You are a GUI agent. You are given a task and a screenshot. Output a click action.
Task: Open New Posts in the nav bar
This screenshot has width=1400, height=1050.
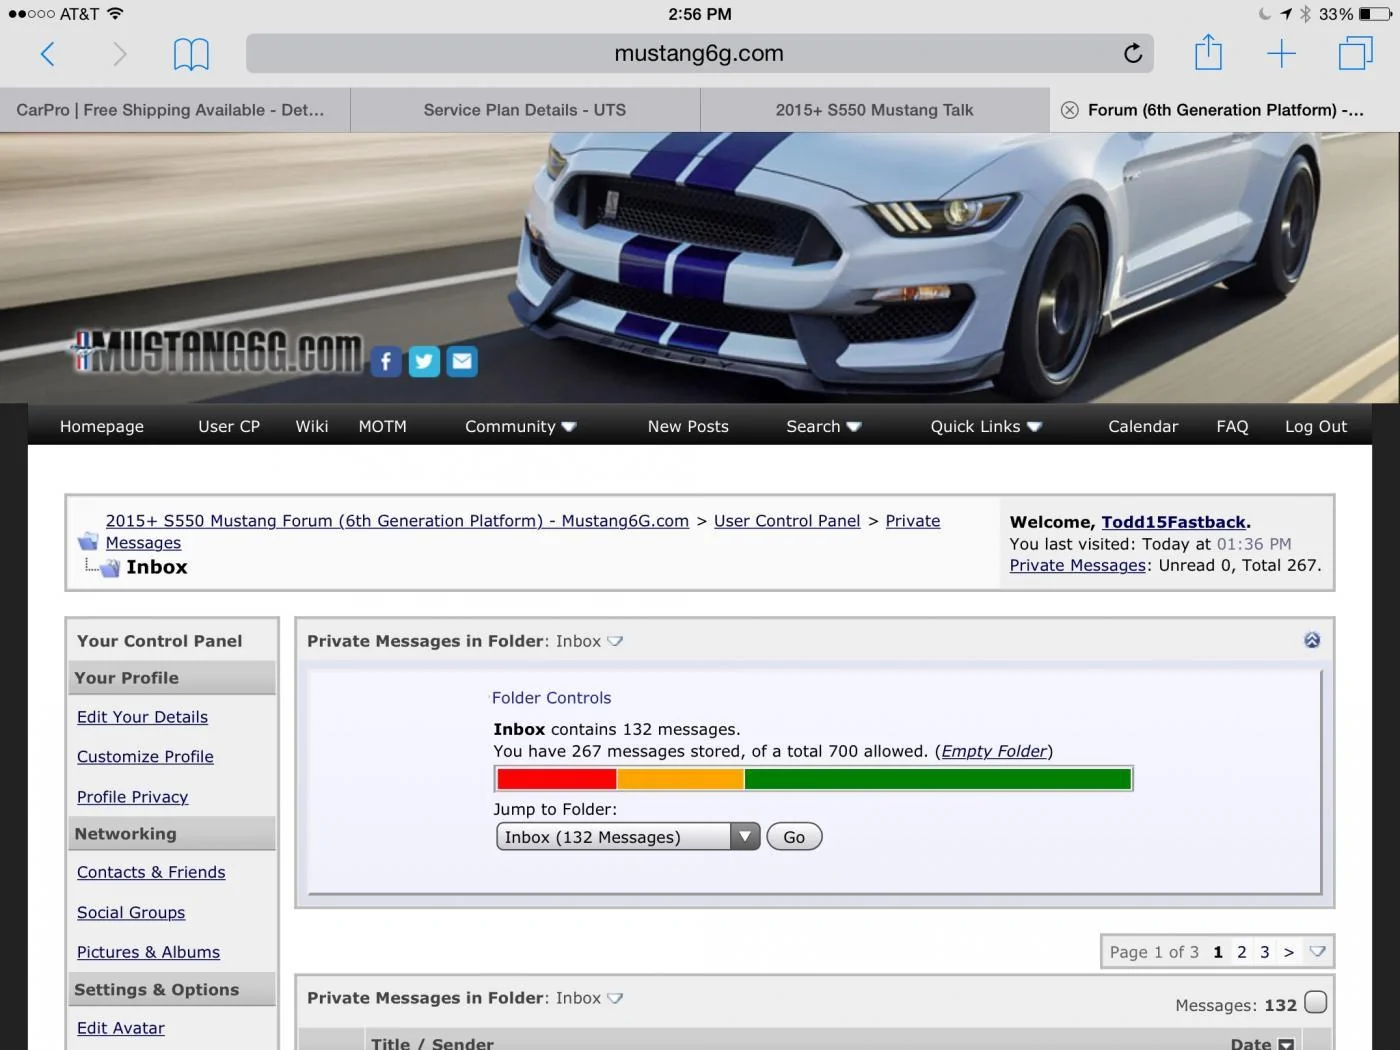tap(688, 426)
